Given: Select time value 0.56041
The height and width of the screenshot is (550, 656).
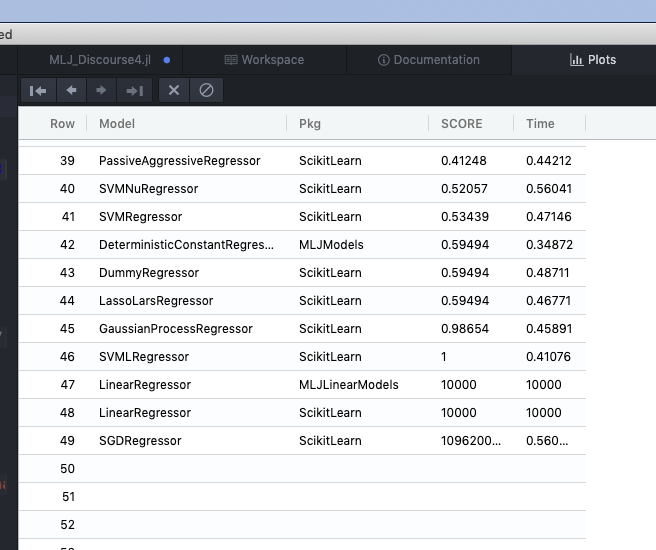Looking at the screenshot, I should click(549, 189).
